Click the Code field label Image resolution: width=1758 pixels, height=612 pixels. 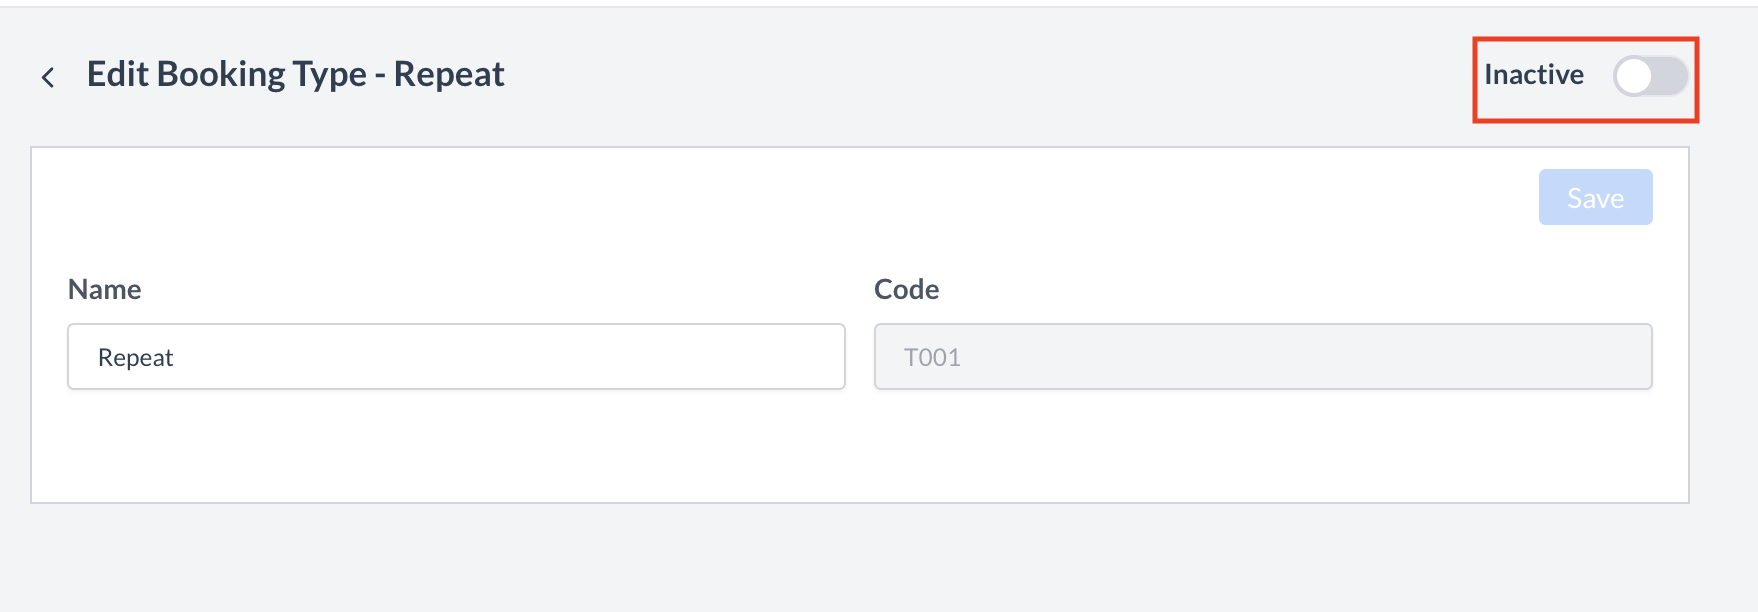point(906,289)
